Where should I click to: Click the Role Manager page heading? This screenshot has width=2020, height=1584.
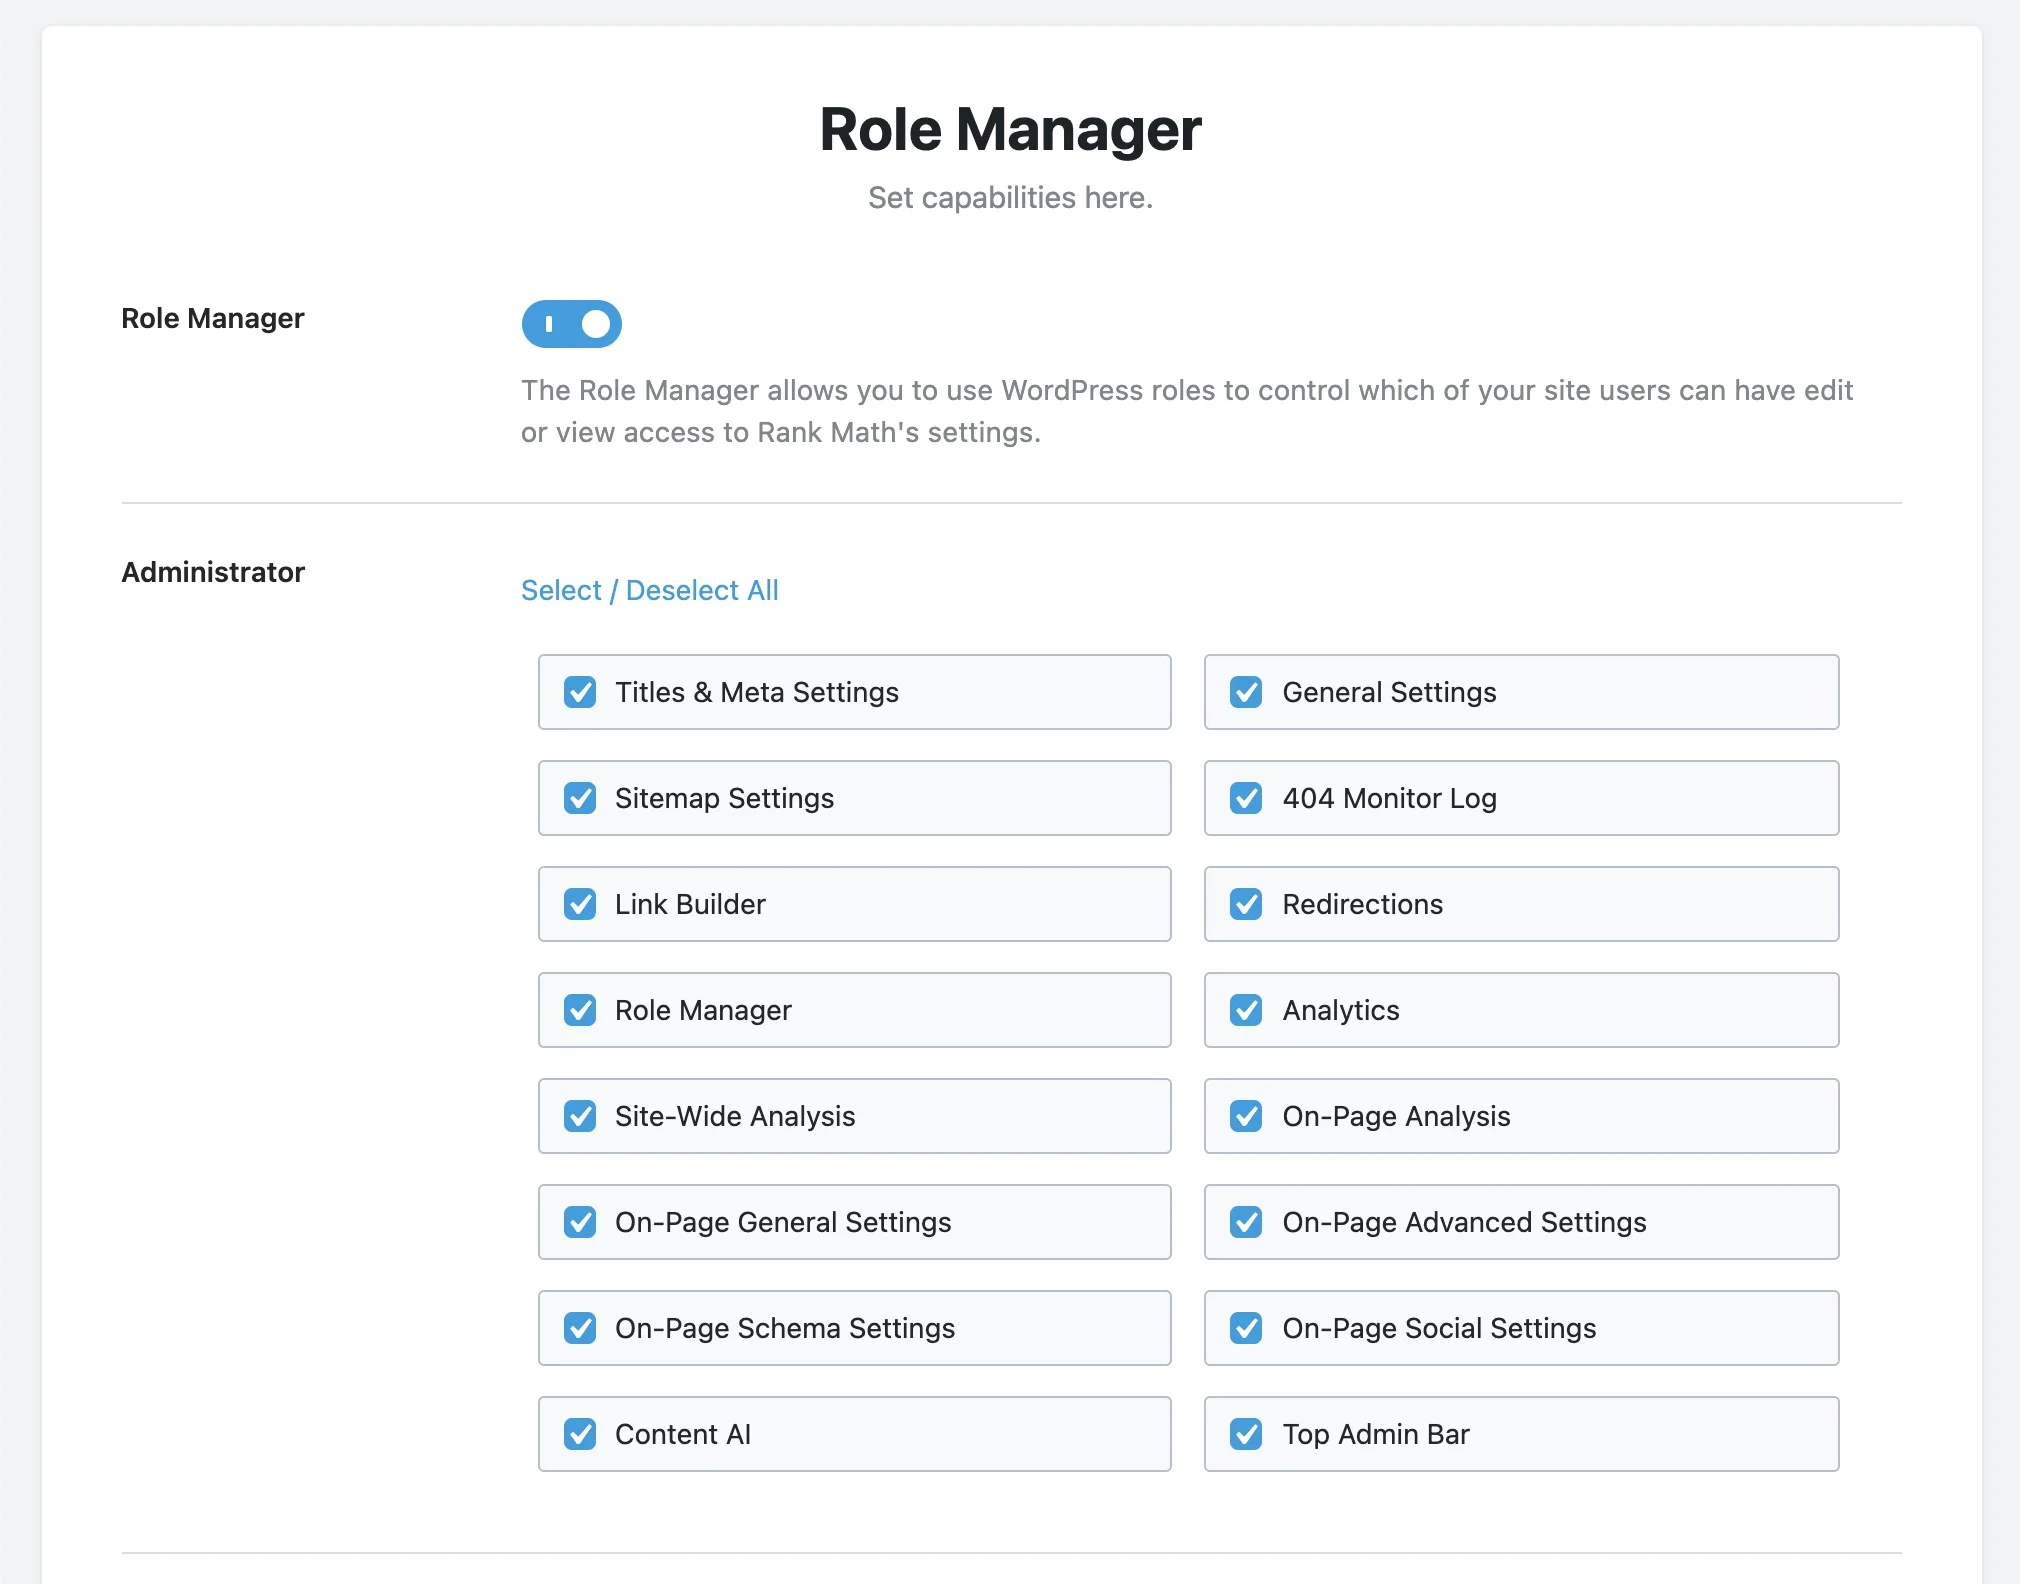point(1010,130)
